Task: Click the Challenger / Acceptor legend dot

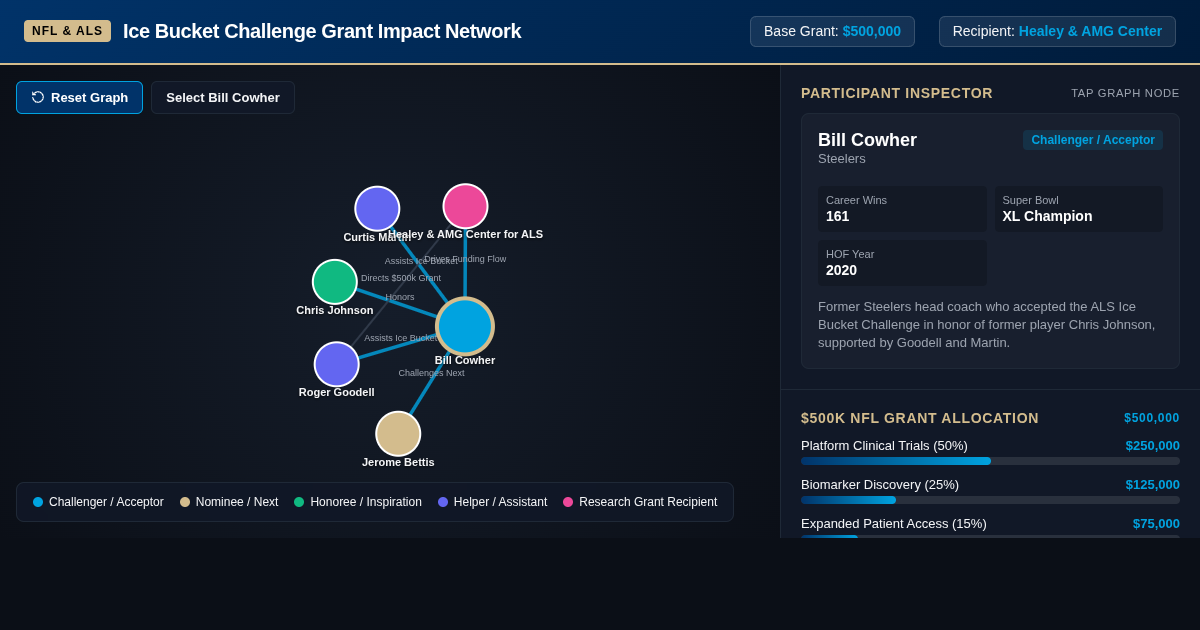Action: point(38,502)
